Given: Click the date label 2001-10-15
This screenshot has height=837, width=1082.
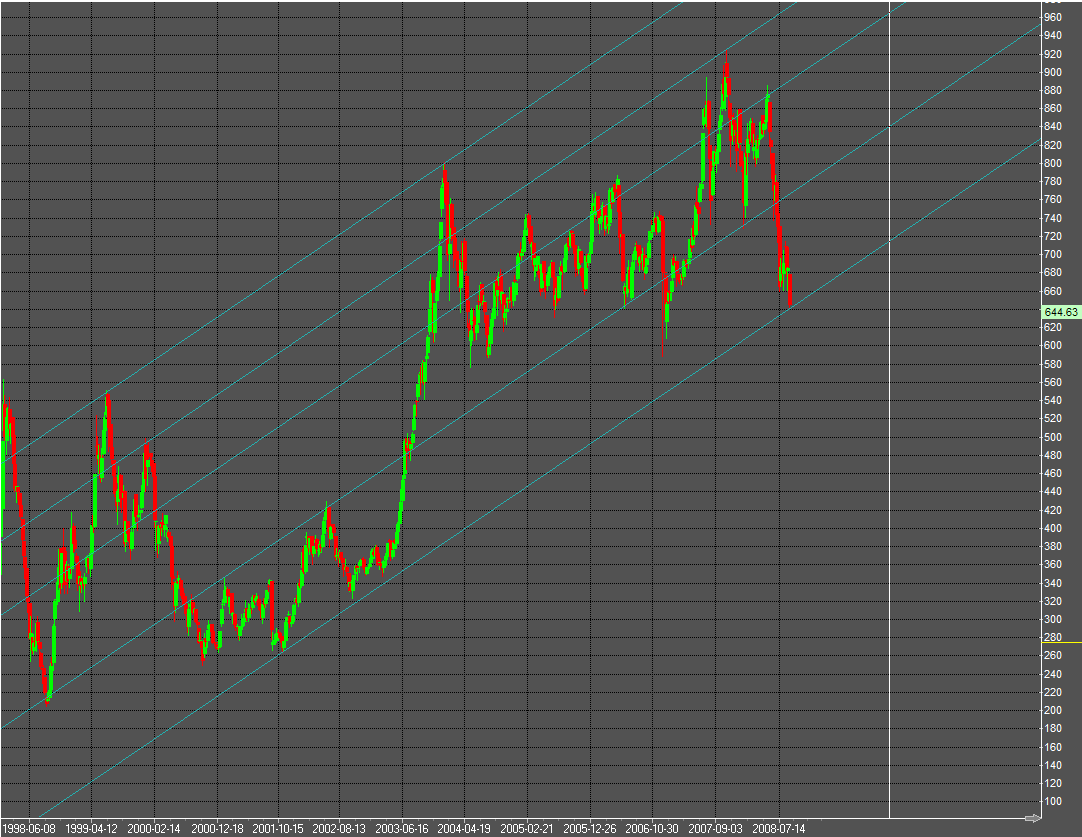Looking at the screenshot, I should click(278, 829).
